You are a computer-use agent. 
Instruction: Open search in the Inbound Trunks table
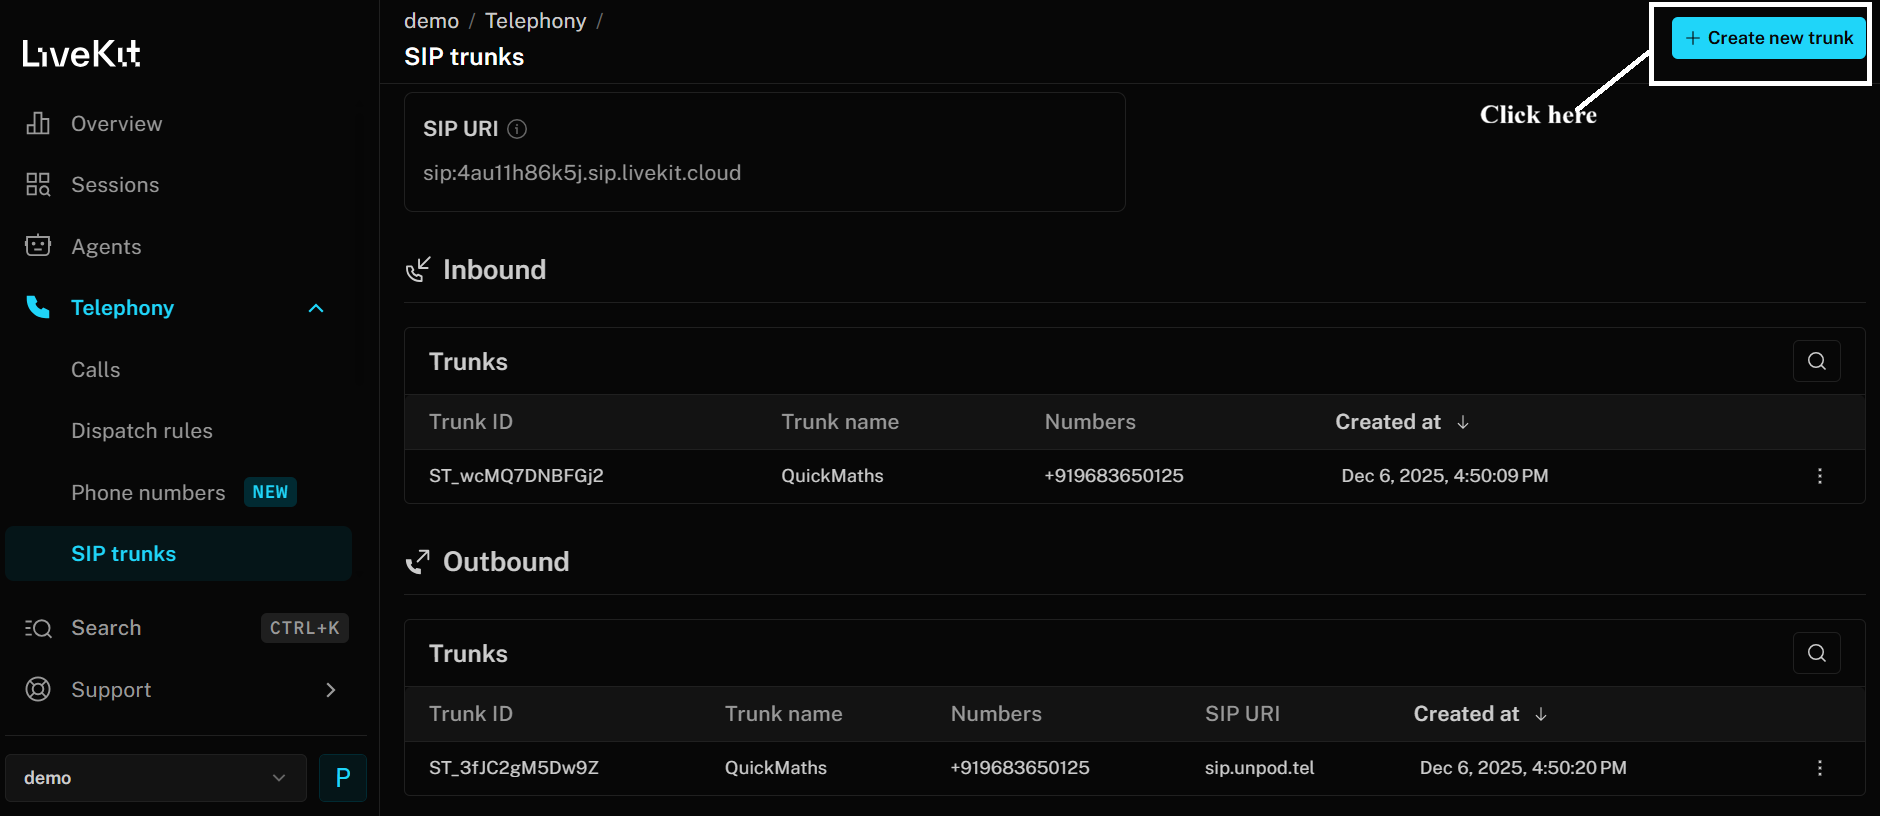point(1817,361)
